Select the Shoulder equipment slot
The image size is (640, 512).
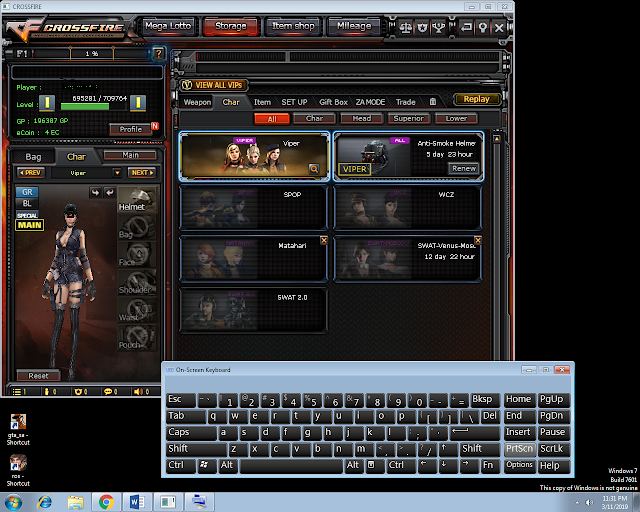tap(138, 282)
